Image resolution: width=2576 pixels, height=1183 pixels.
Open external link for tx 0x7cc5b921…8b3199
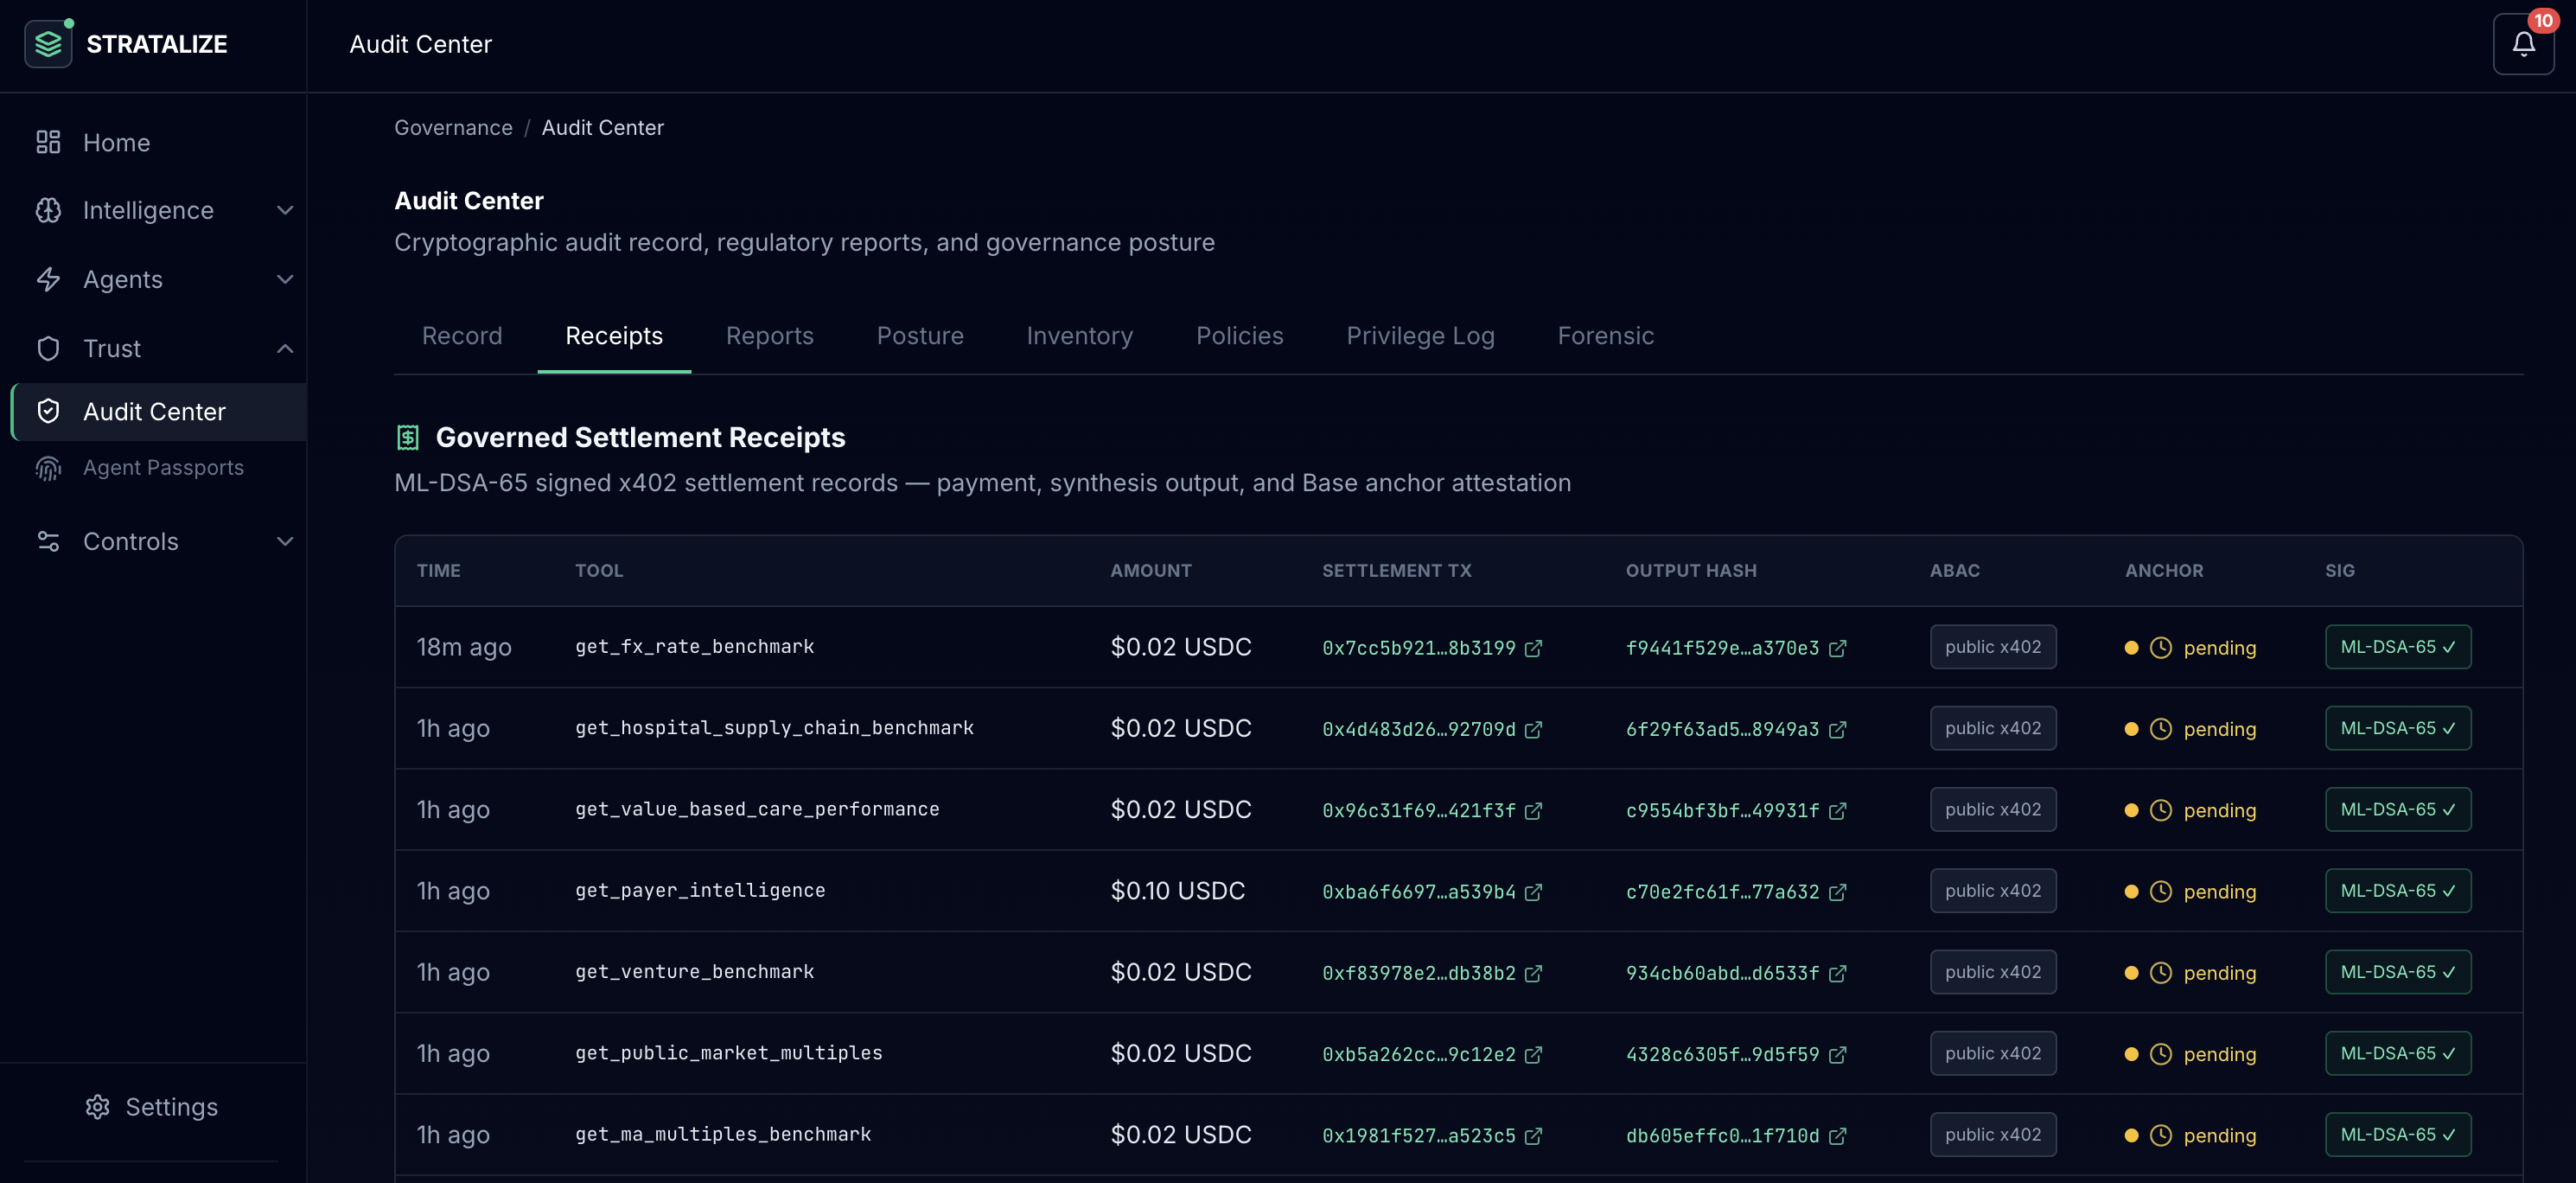1533,648
